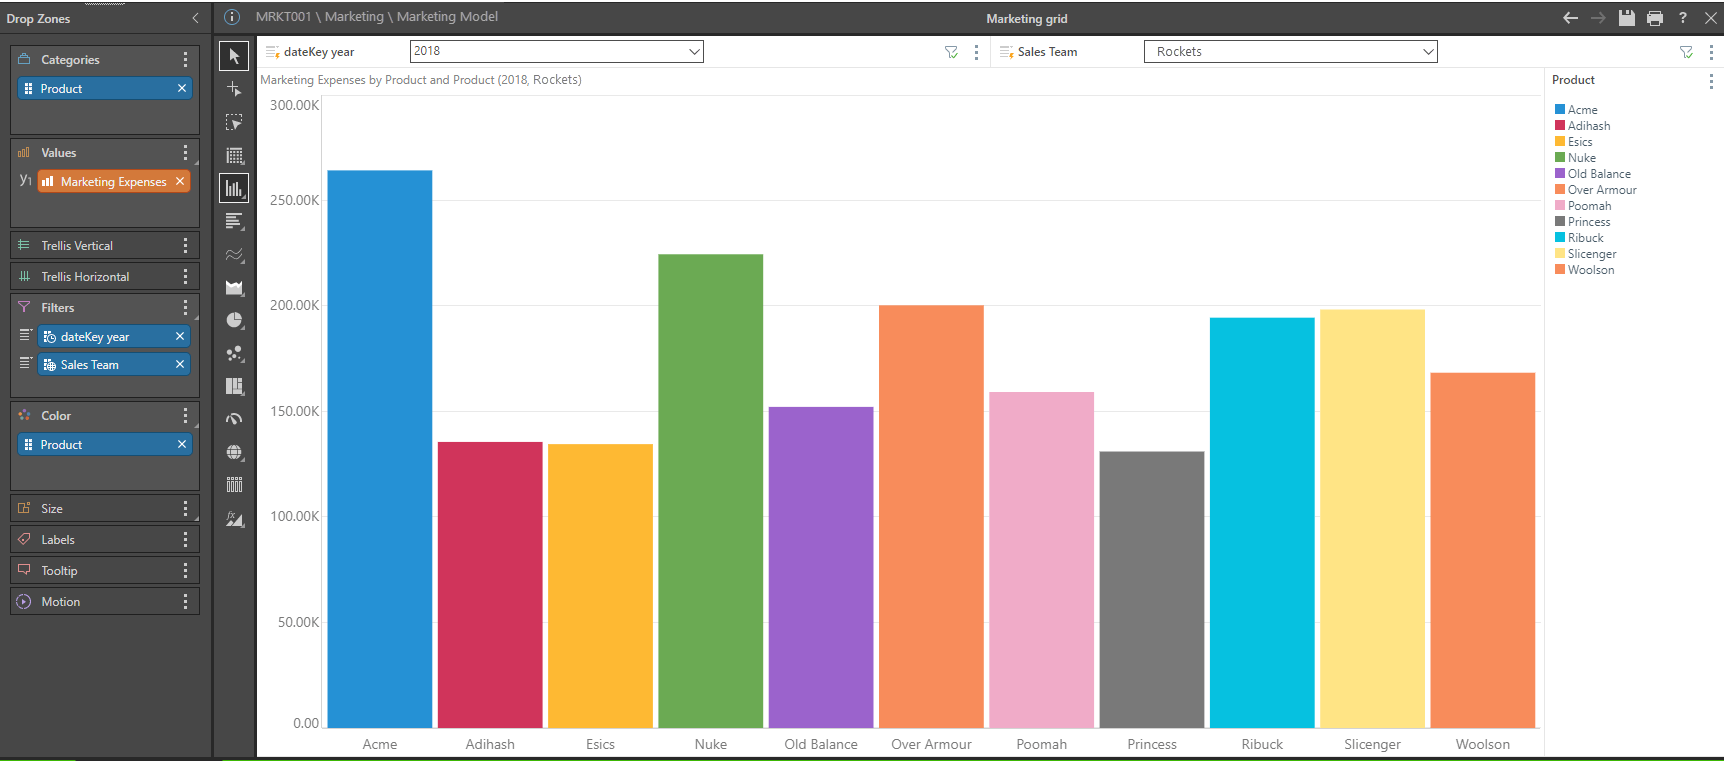This screenshot has width=1724, height=761.
Task: Select the globe map visualization
Action: (x=234, y=452)
